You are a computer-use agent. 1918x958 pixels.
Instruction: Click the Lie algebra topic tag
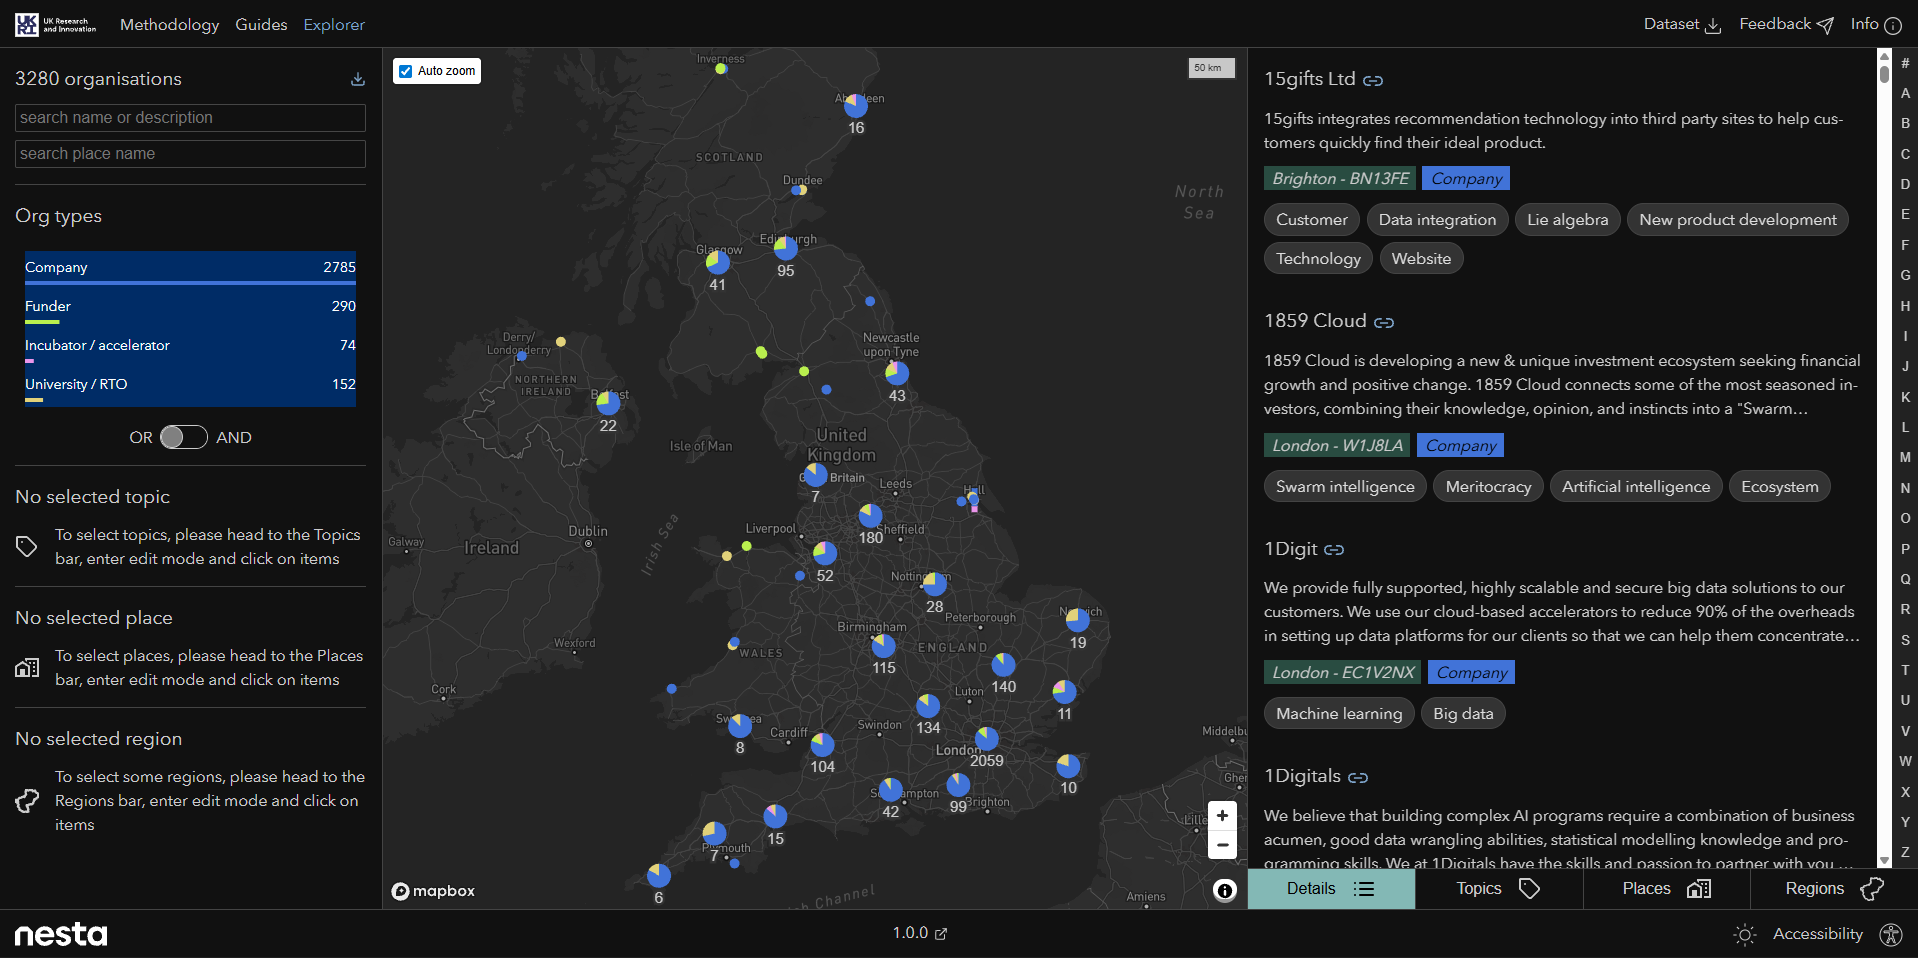[1567, 220]
